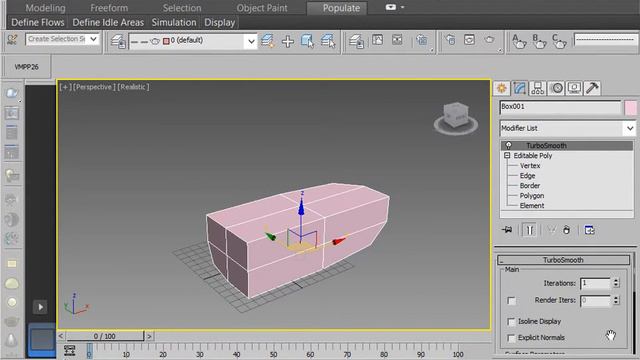Enable Render Iters checkbox

511,301
